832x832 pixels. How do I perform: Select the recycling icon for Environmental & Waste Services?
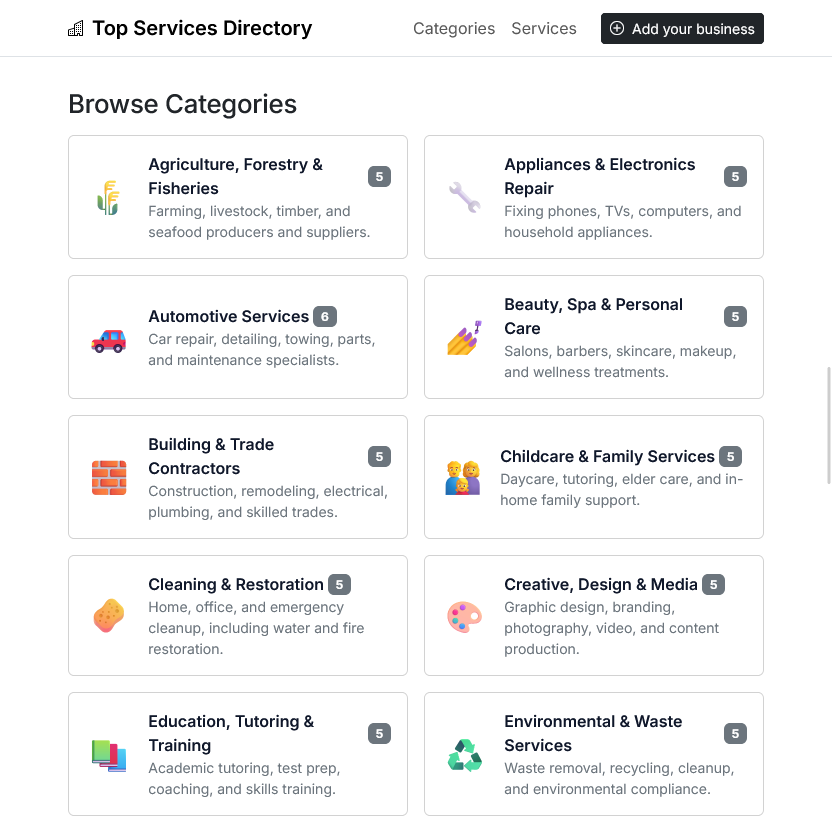464,753
